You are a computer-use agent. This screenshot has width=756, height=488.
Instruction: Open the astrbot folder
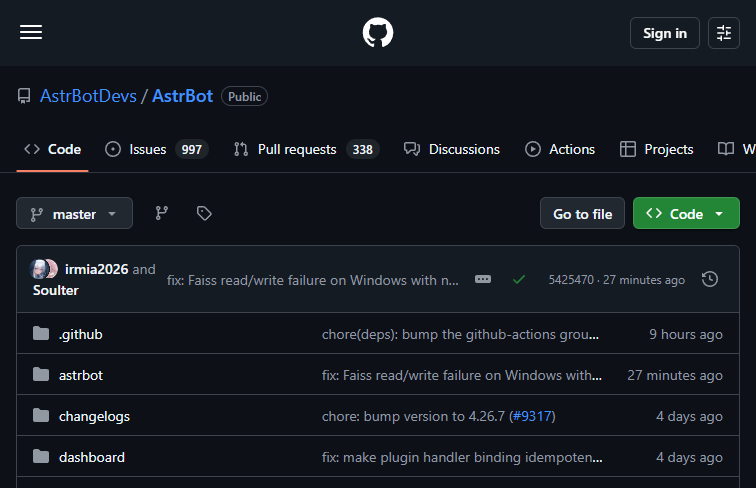81,375
